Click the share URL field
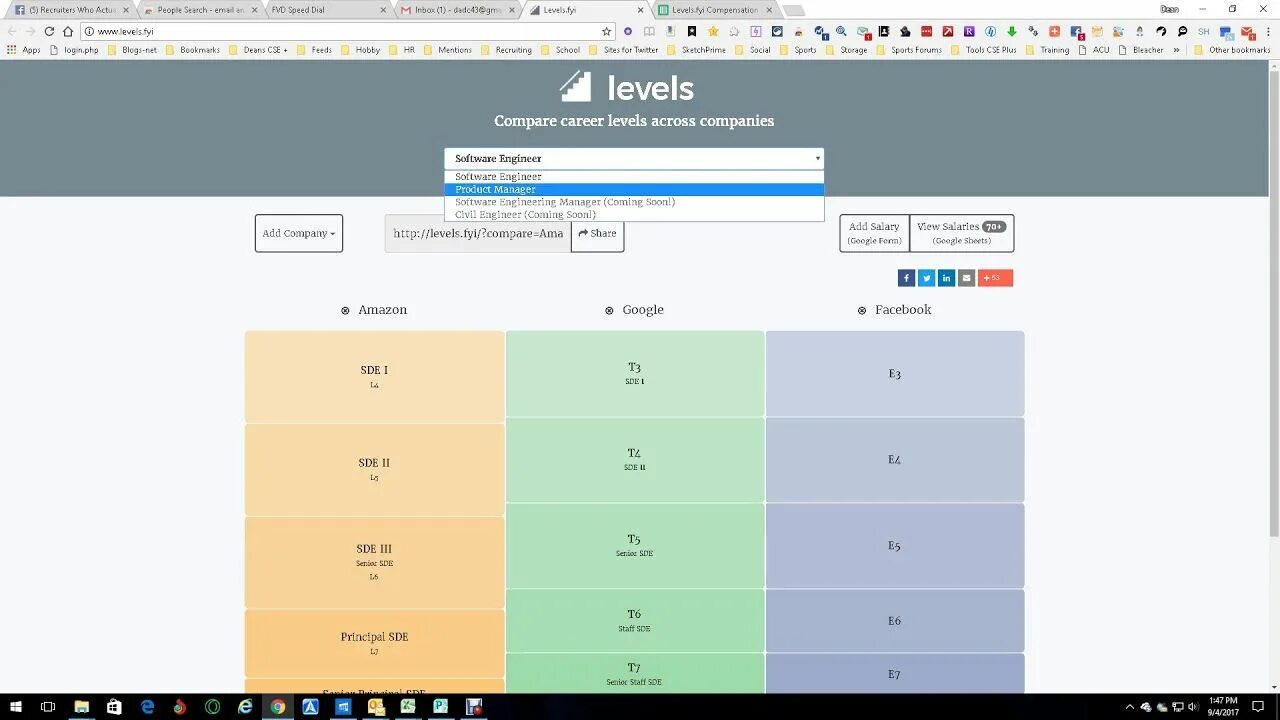The height and width of the screenshot is (720, 1280). [x=478, y=233]
